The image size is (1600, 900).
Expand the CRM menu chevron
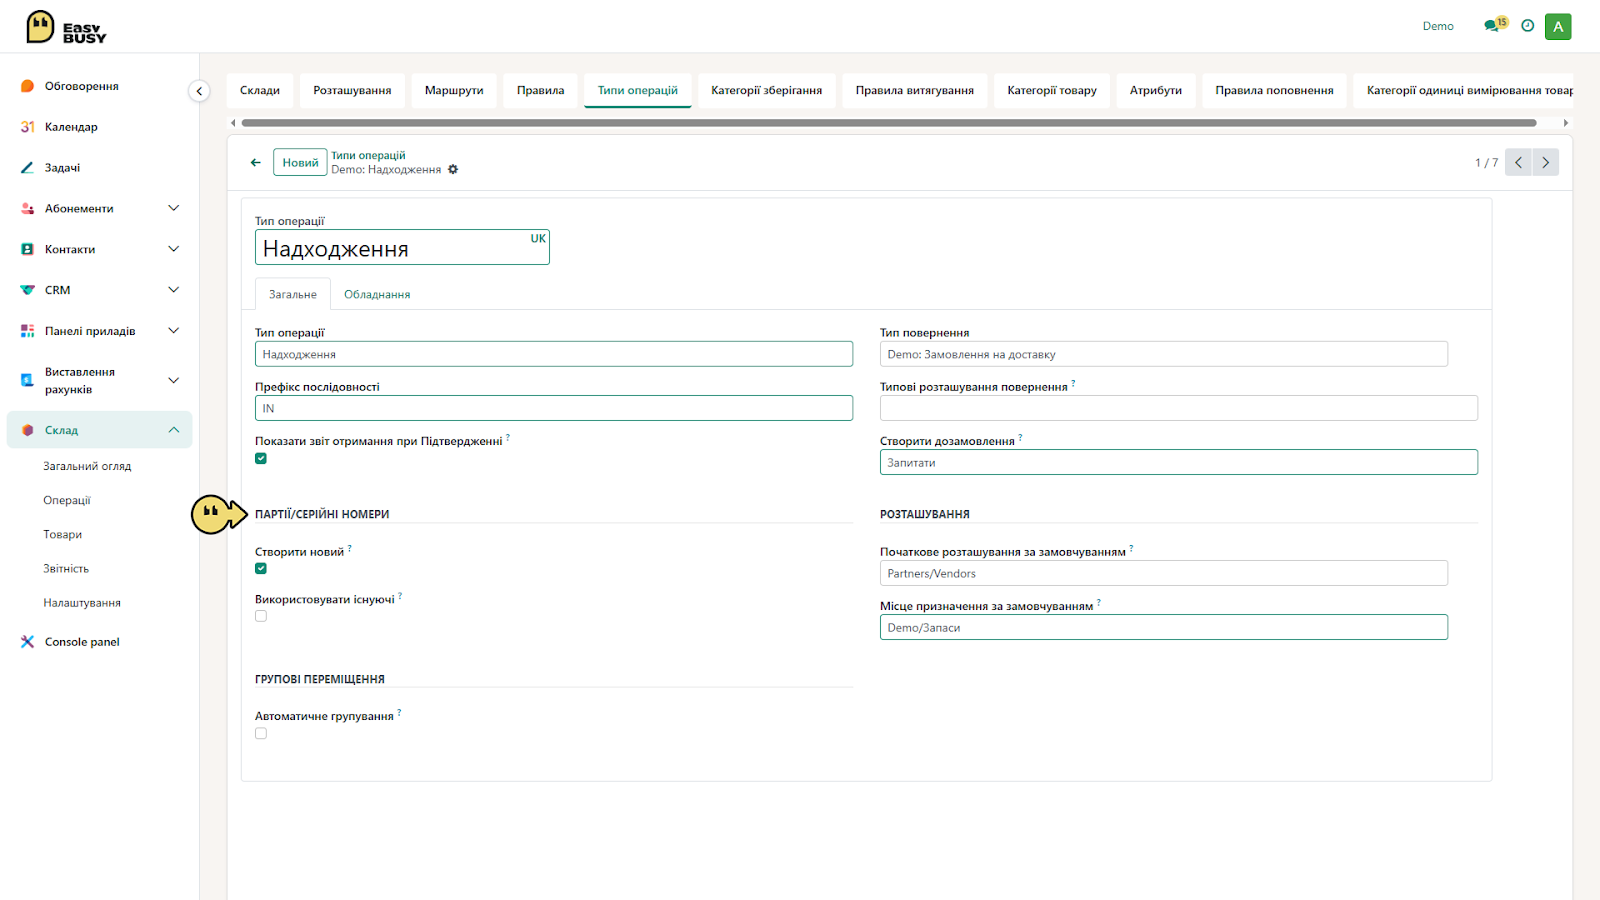[174, 290]
